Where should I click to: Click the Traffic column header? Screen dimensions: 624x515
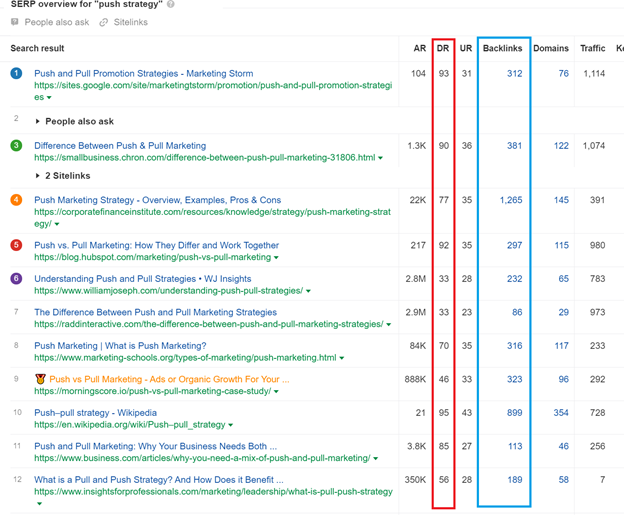[593, 48]
